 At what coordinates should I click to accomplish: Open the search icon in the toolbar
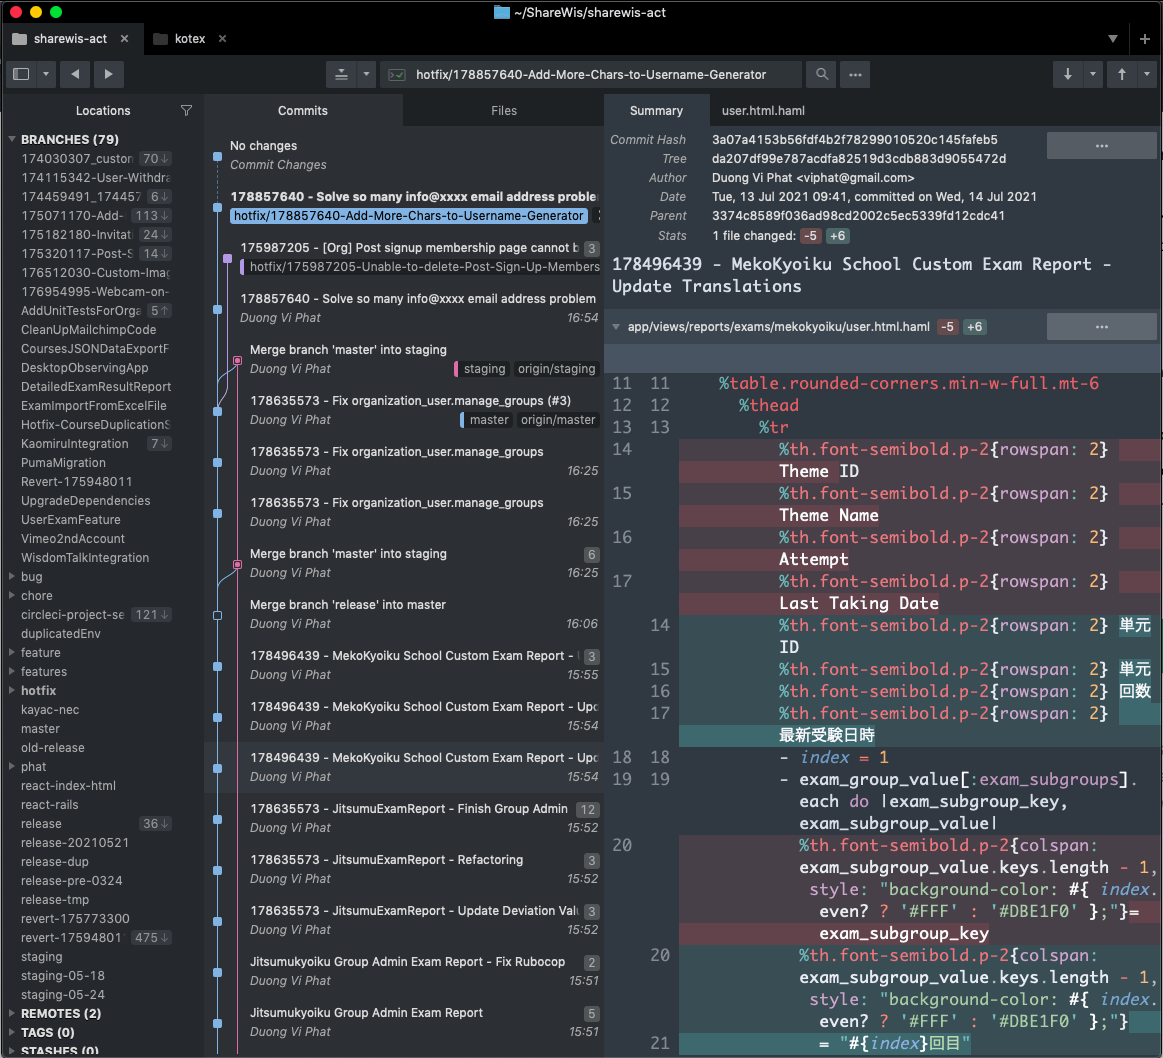pos(822,74)
